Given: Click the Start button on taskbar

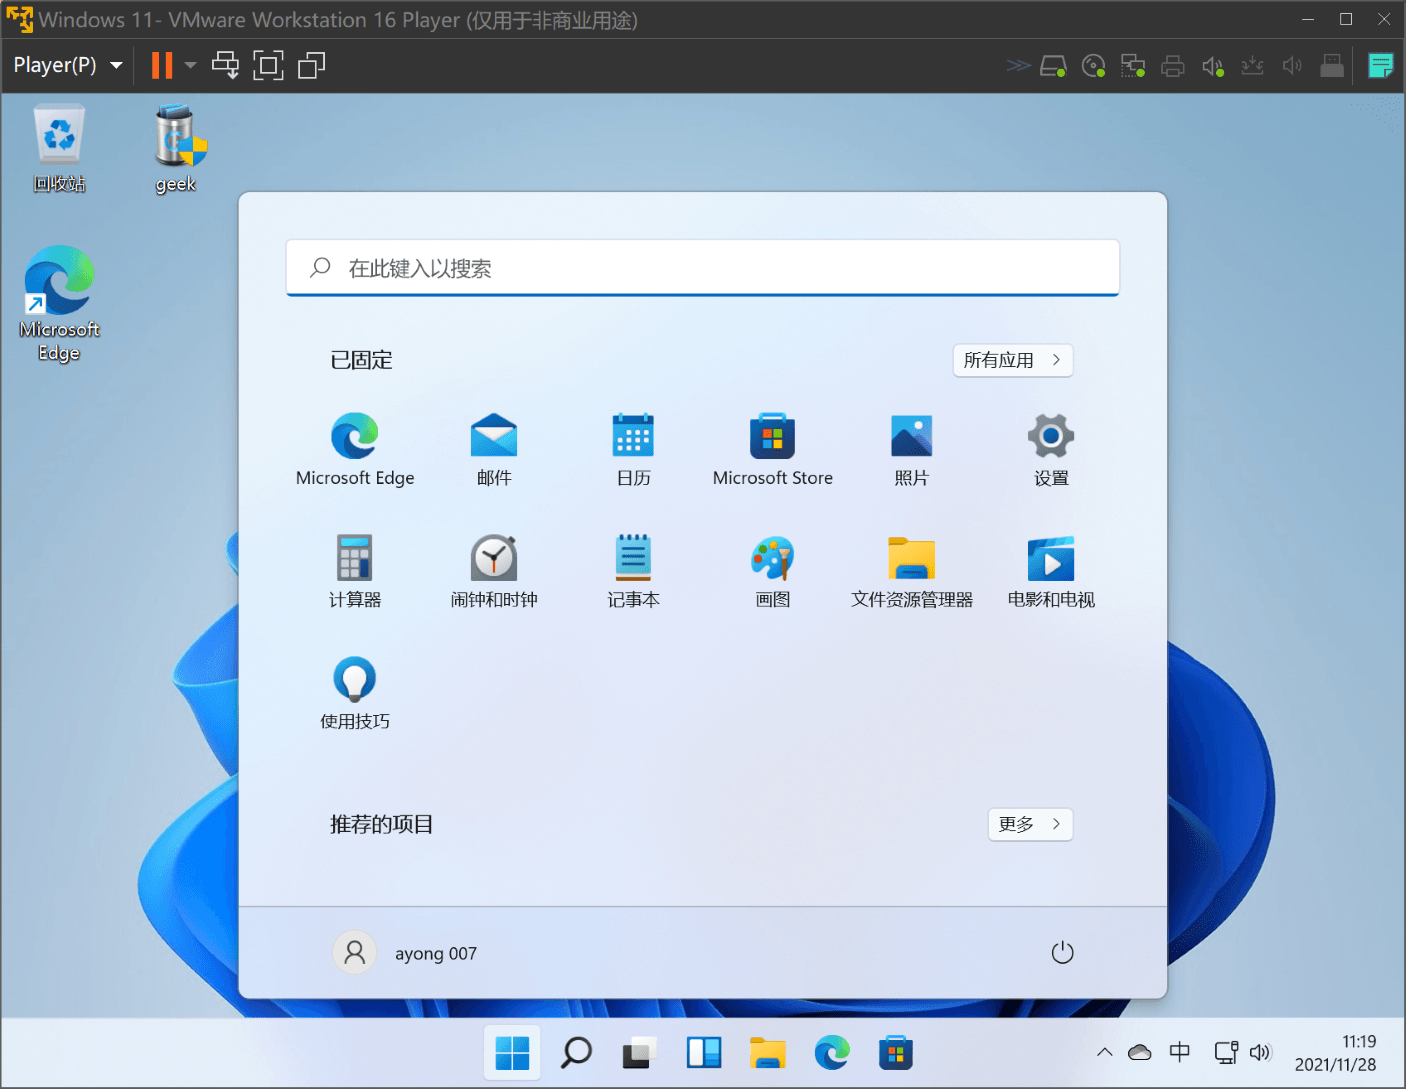Looking at the screenshot, I should click(512, 1052).
